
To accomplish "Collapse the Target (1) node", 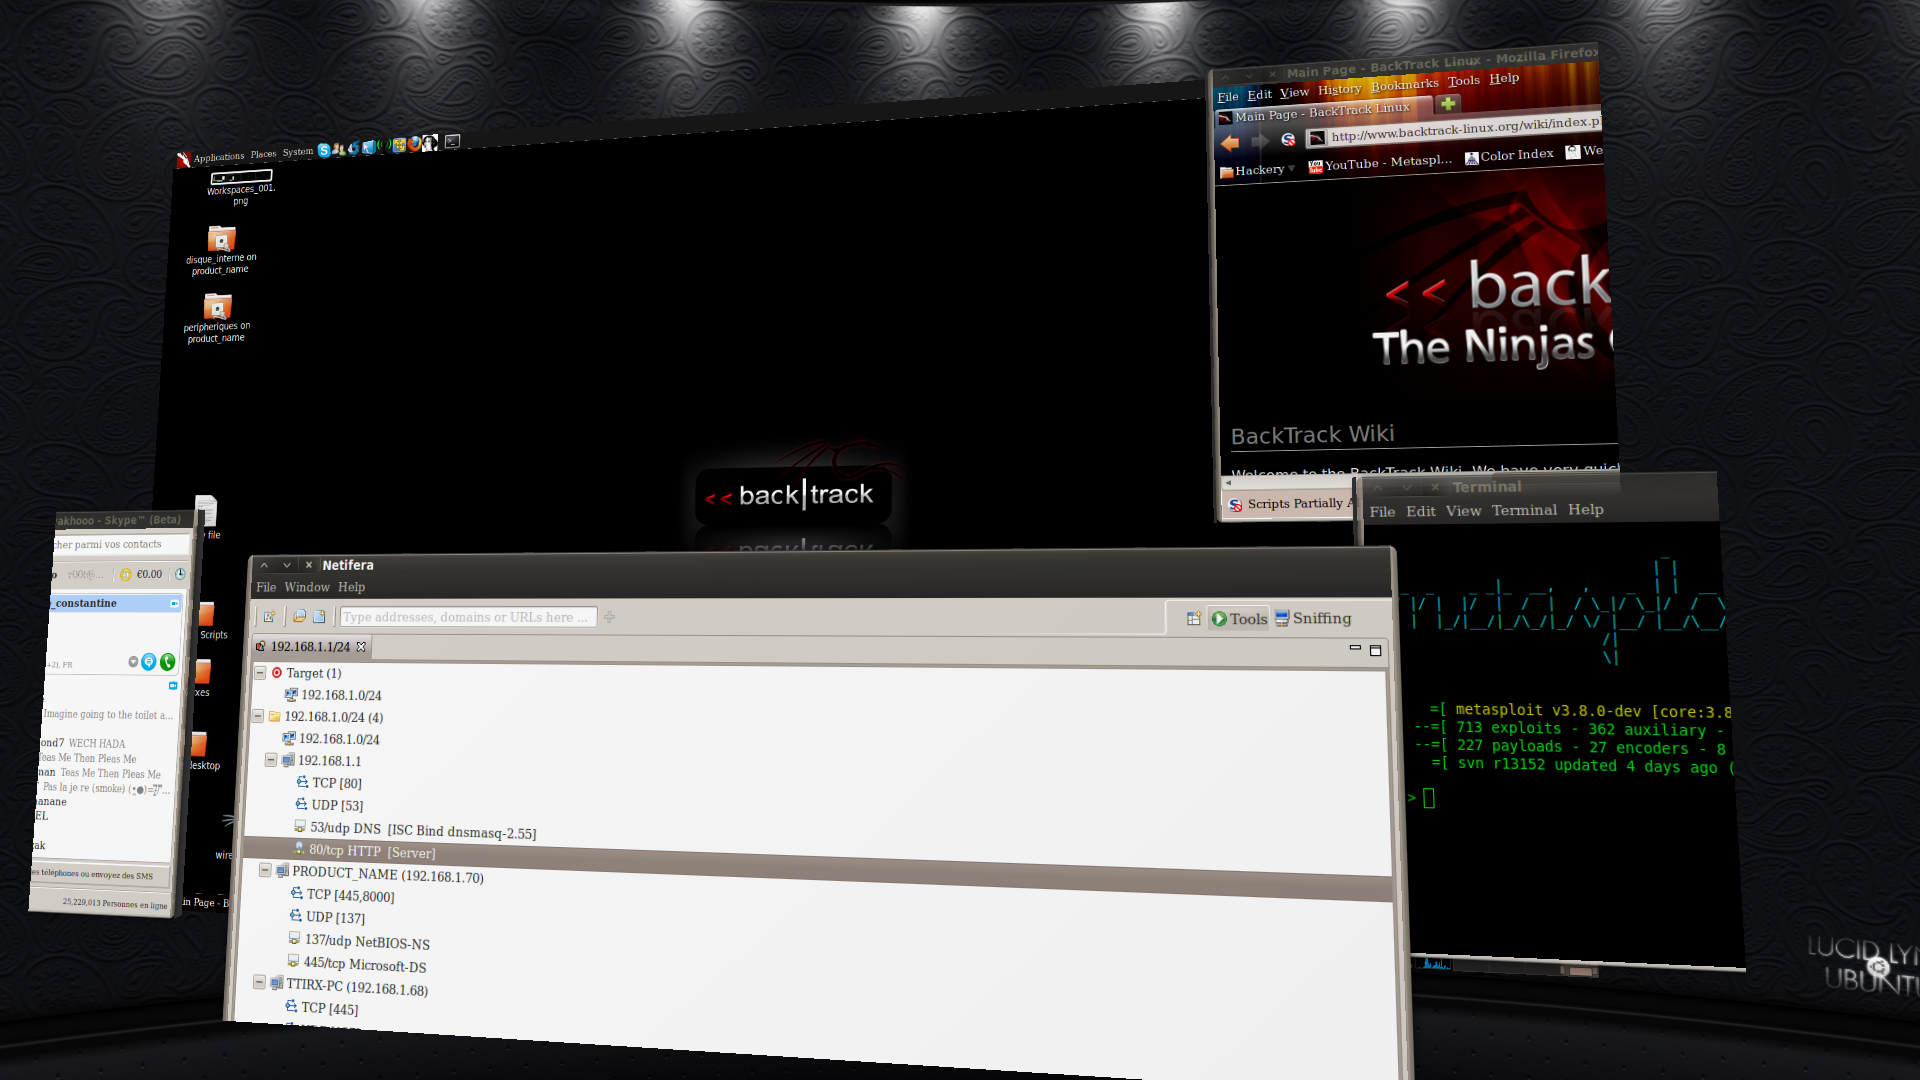I will click(x=260, y=672).
